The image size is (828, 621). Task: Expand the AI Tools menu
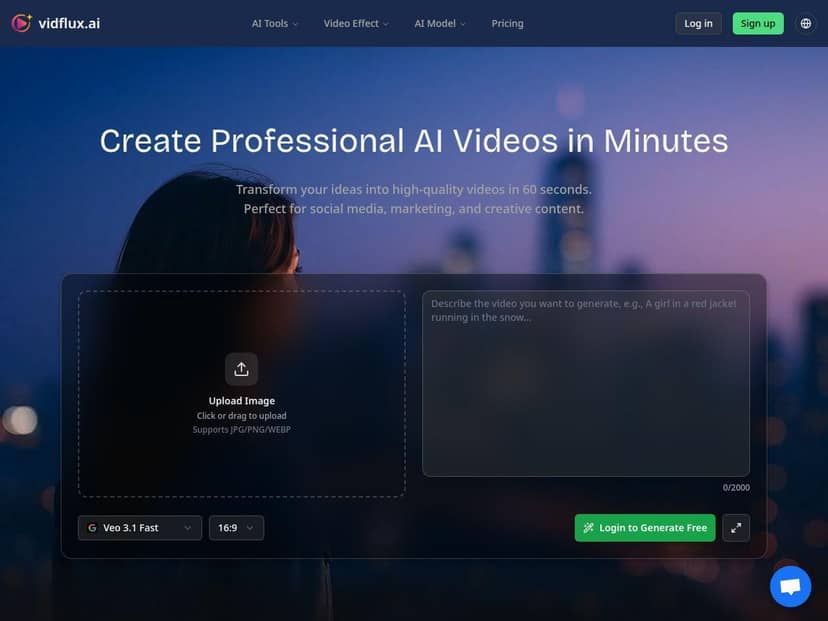click(275, 23)
